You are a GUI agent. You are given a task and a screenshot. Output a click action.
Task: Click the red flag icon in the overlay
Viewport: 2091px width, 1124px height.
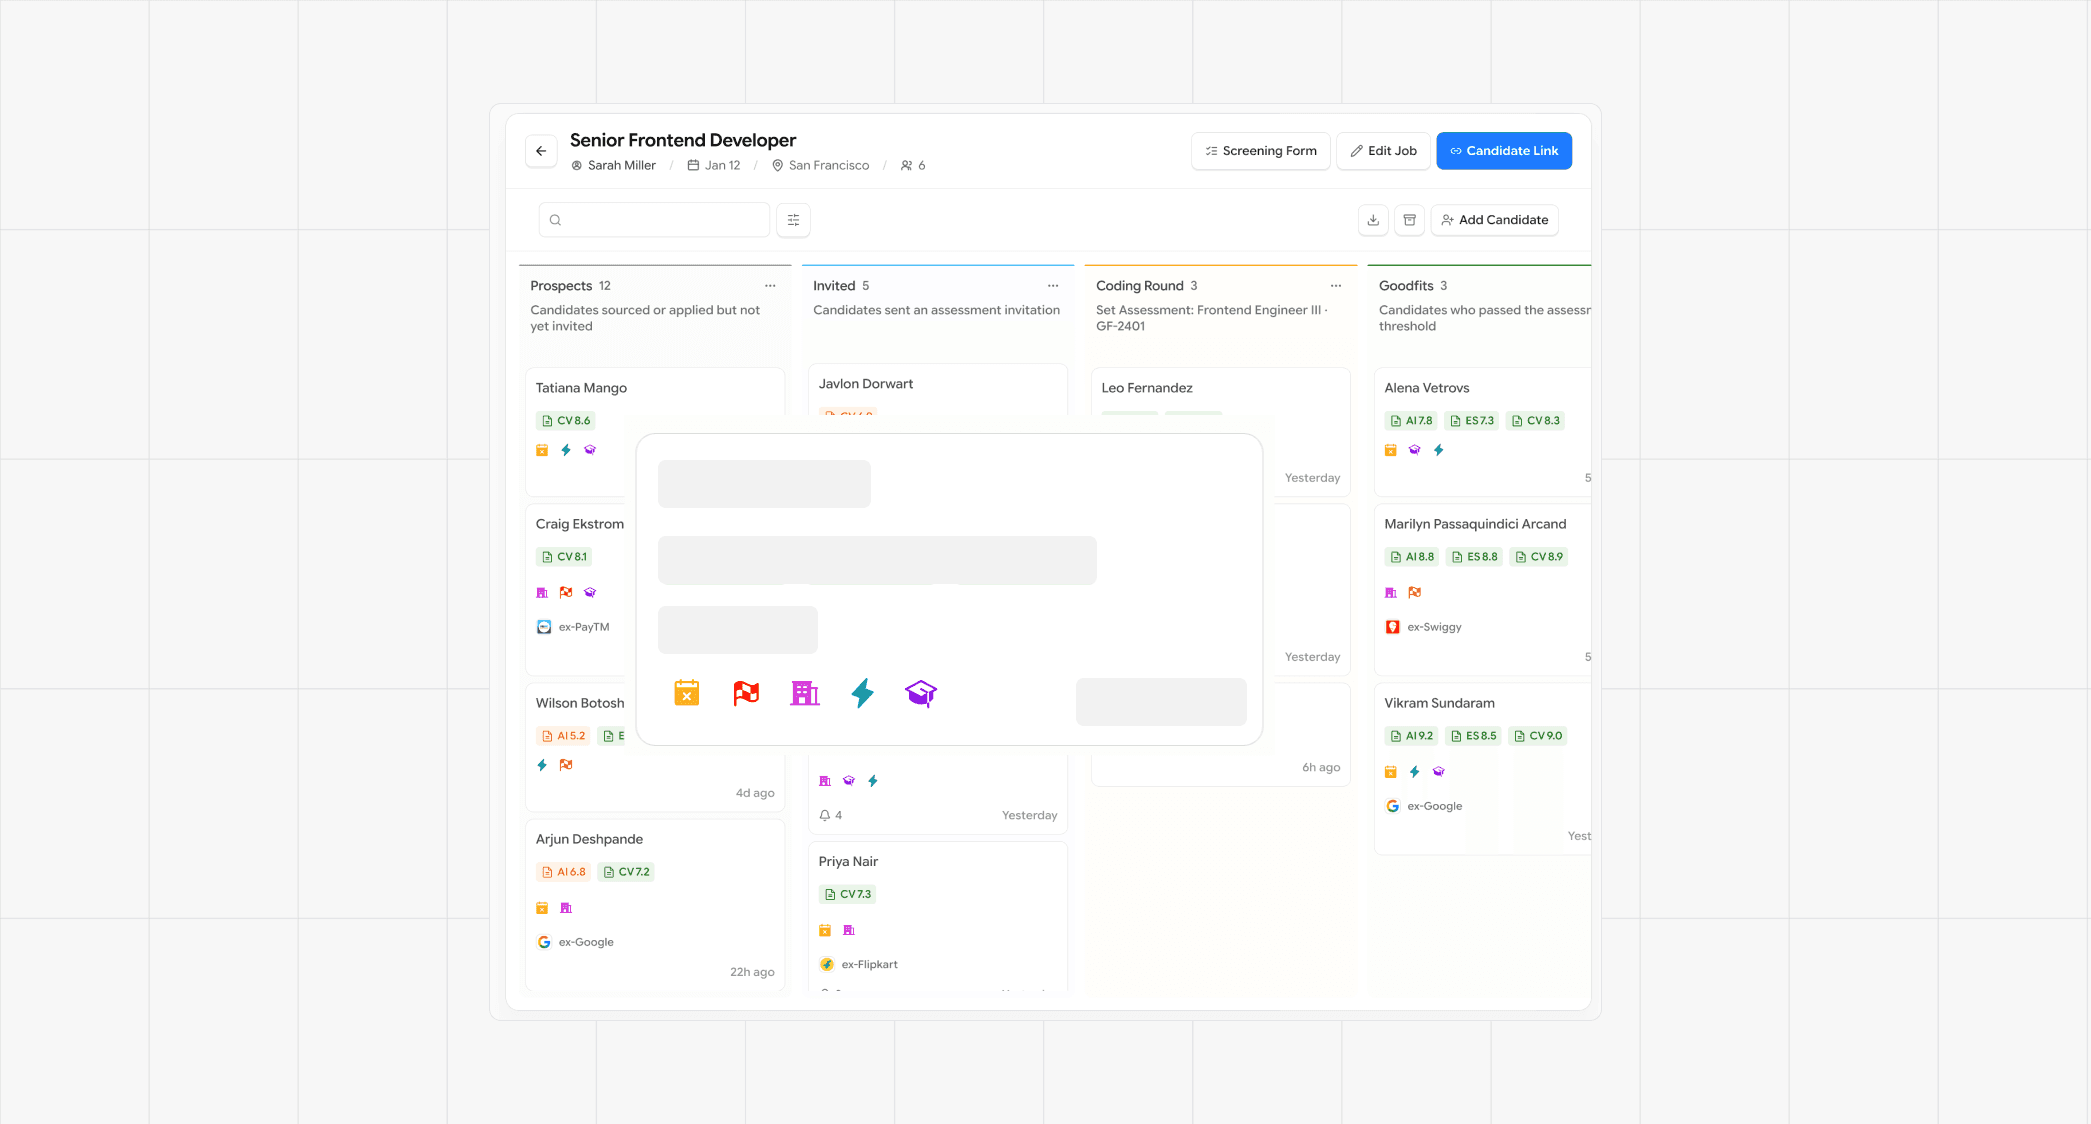745,693
